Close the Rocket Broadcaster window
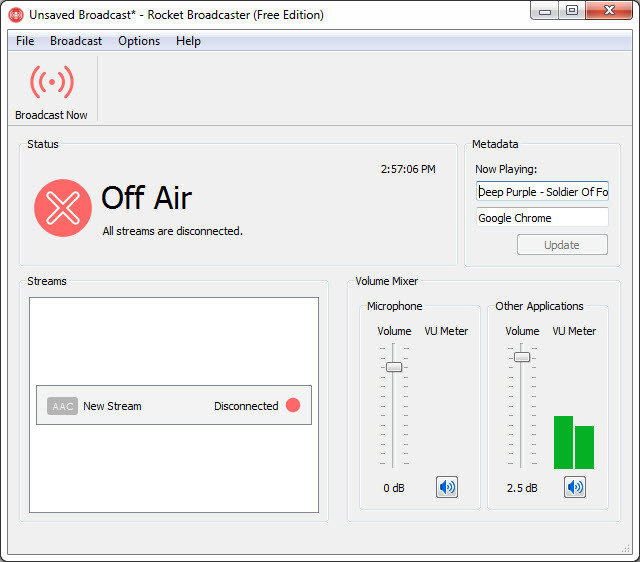 click(x=609, y=10)
